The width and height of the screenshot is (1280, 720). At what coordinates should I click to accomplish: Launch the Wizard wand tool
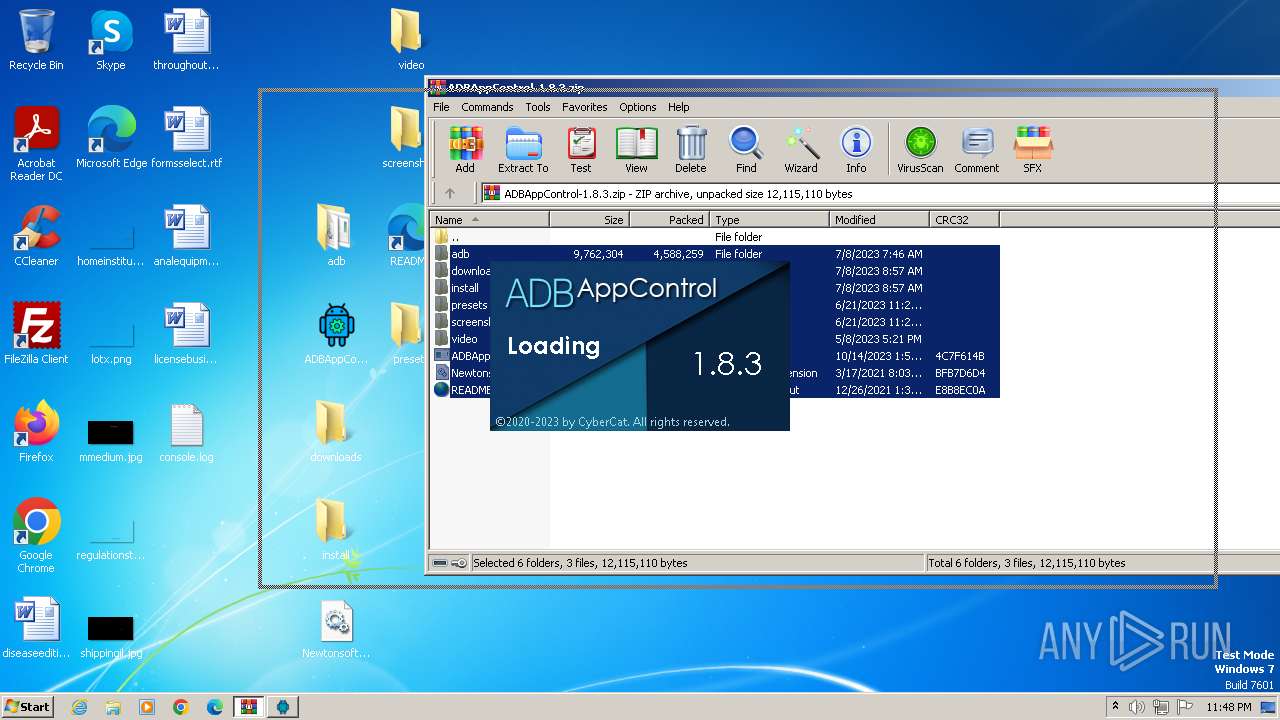[801, 150]
